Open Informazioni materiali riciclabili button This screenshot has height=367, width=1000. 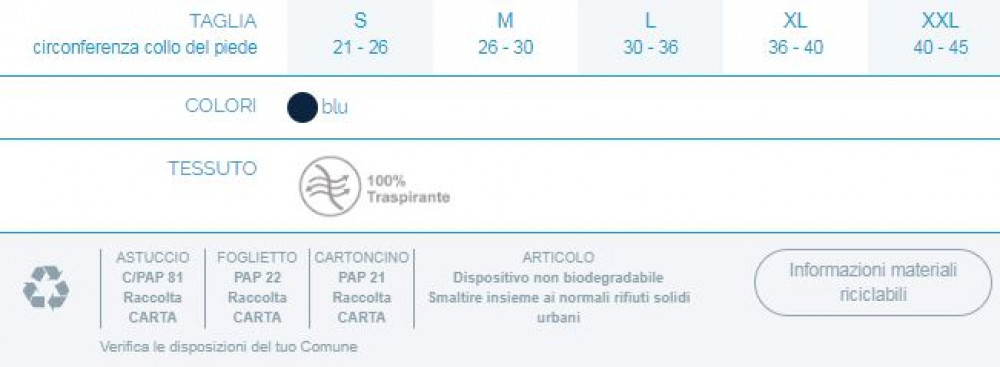[873, 283]
